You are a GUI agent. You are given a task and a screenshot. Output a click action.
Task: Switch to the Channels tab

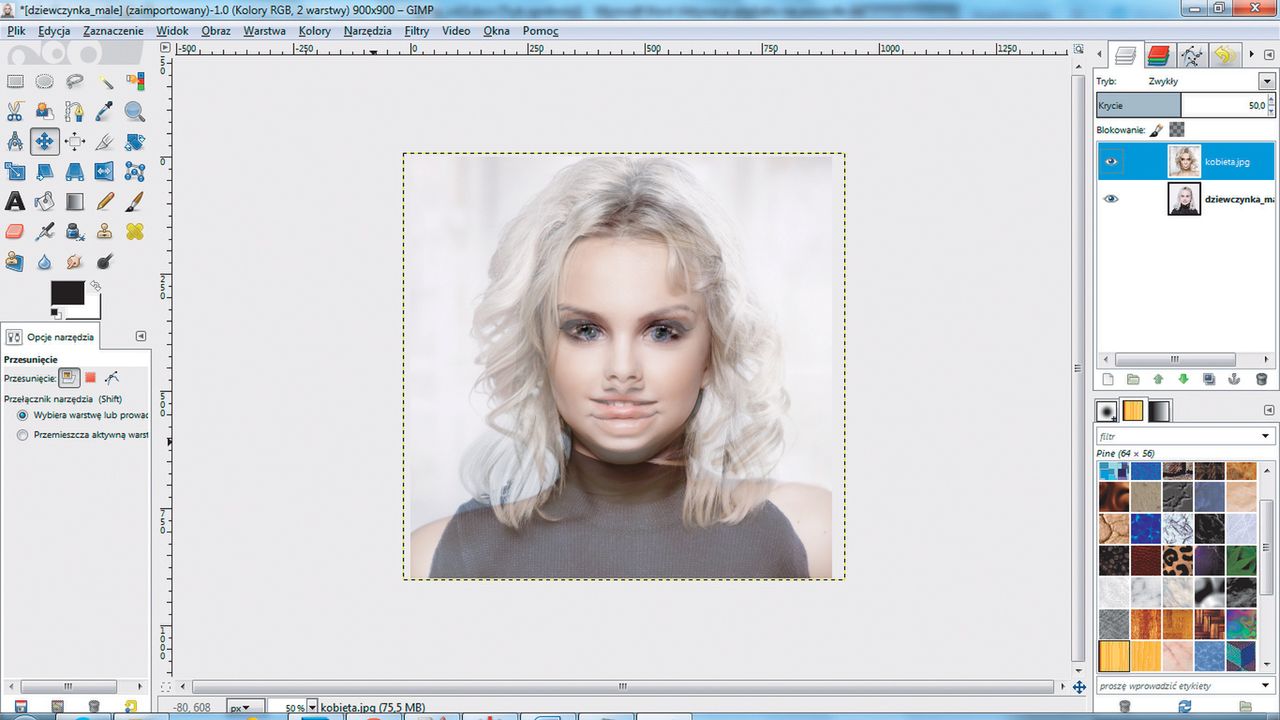click(1158, 54)
